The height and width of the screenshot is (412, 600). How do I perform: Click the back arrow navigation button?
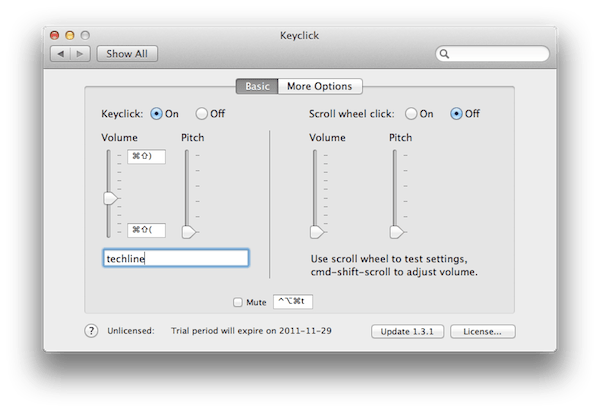coord(60,54)
